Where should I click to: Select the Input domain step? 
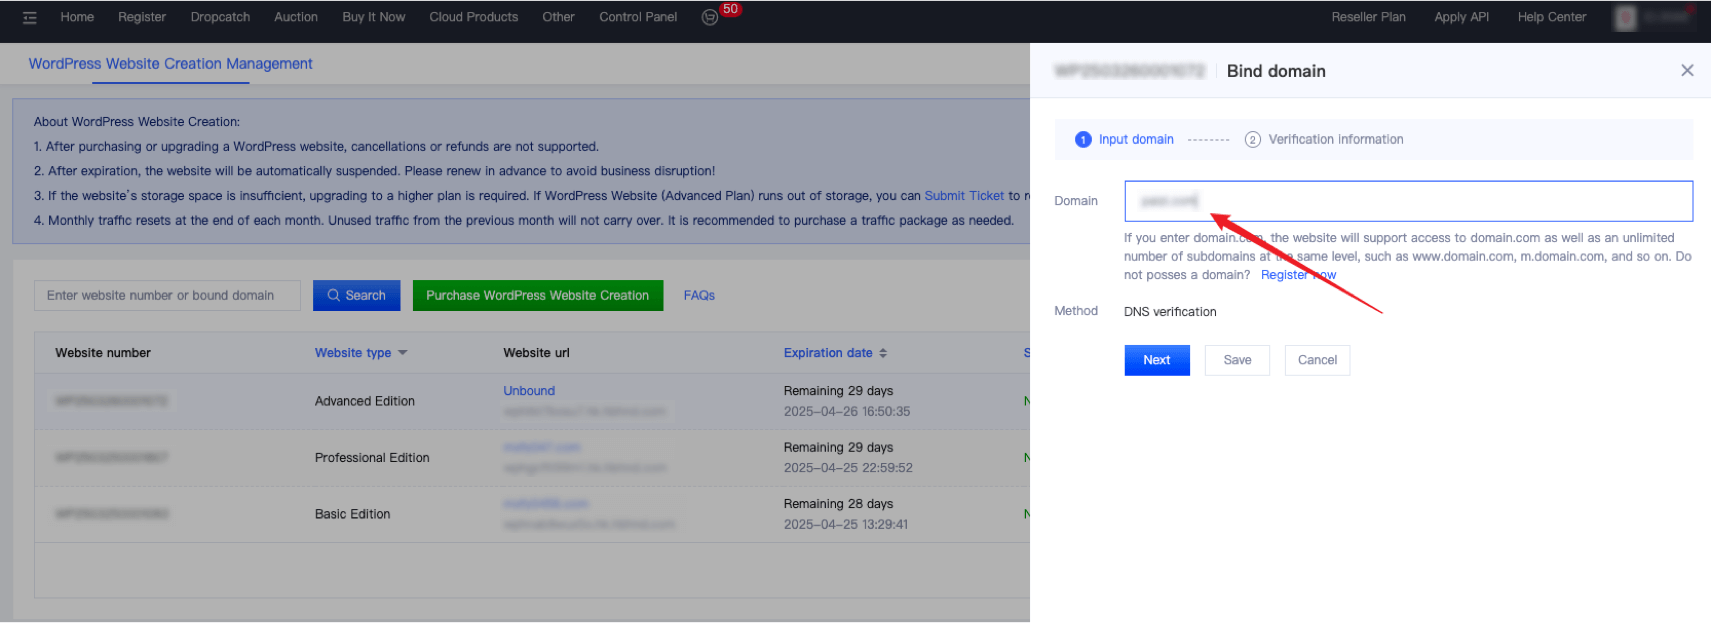click(1124, 139)
